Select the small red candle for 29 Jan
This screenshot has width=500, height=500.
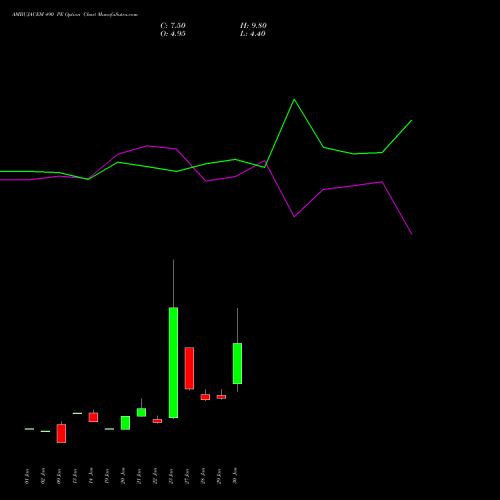[221, 397]
